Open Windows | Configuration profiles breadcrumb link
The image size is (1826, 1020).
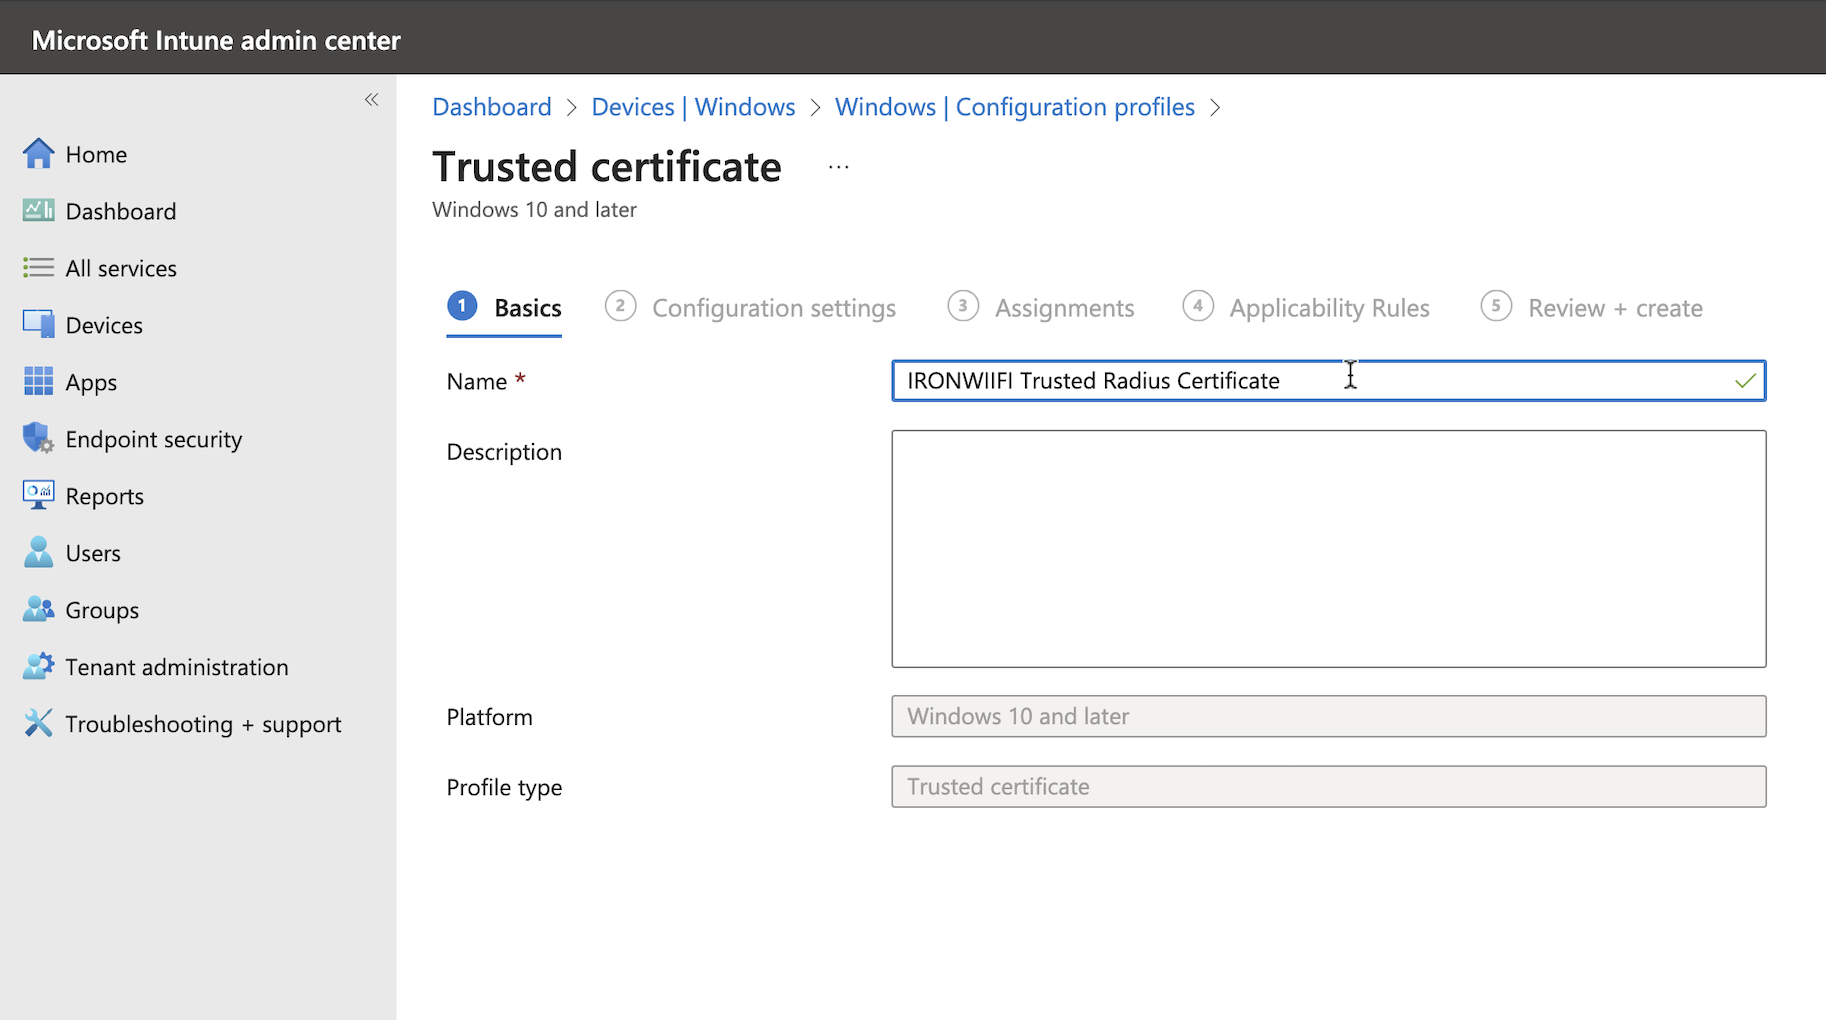pos(1013,106)
